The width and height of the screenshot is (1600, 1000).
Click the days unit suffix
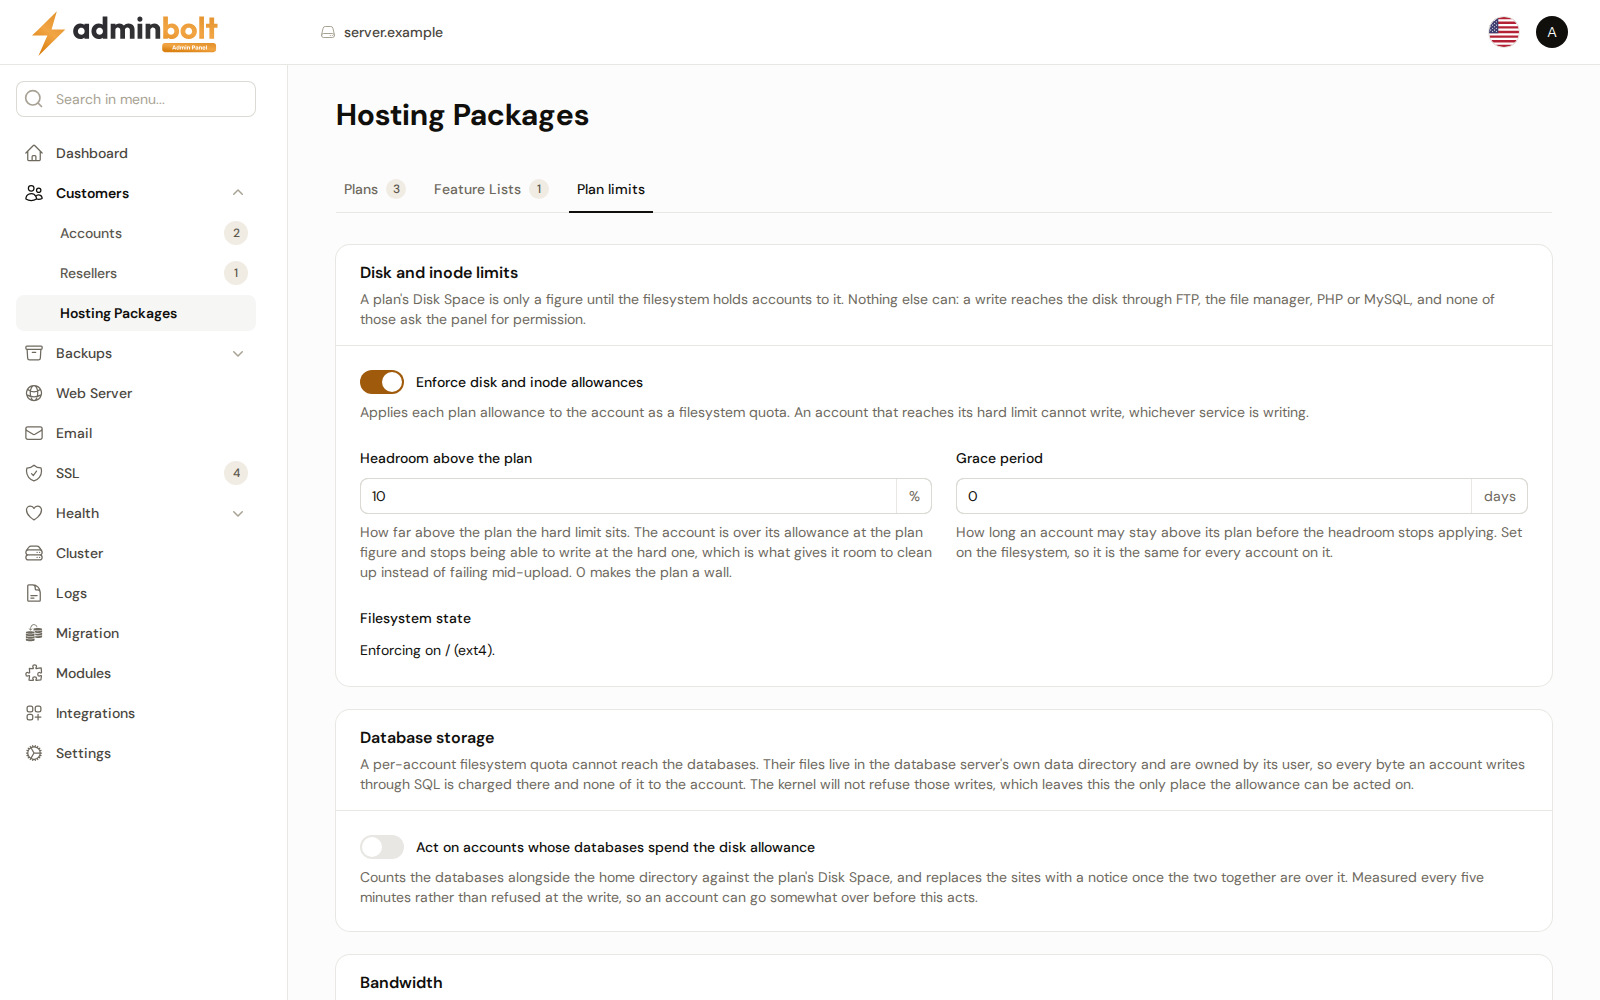(x=1500, y=496)
